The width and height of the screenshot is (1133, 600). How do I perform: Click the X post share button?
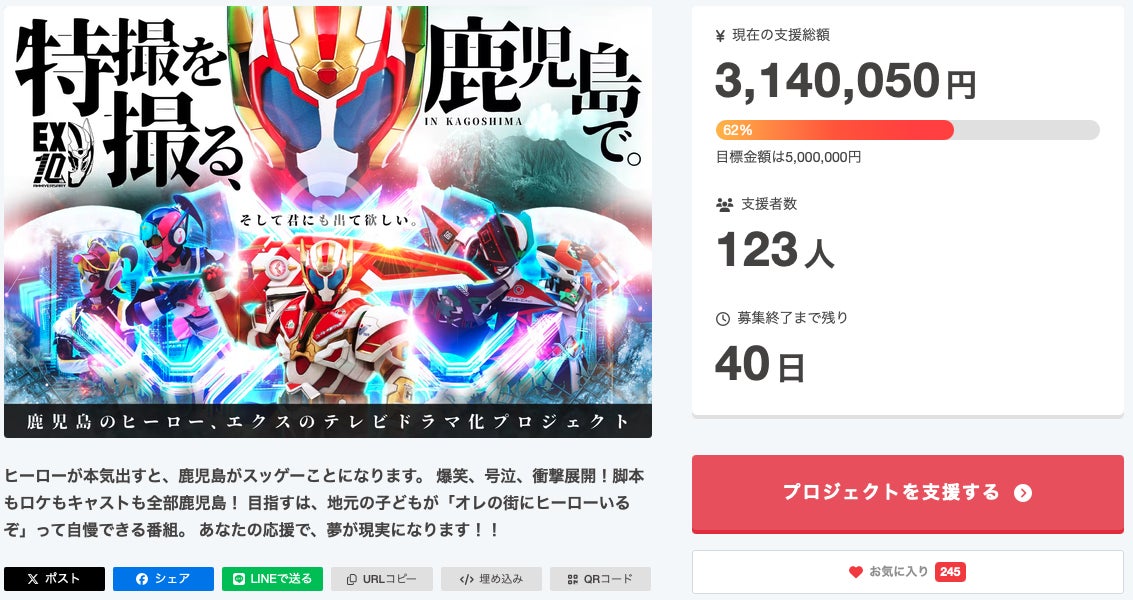pos(54,578)
